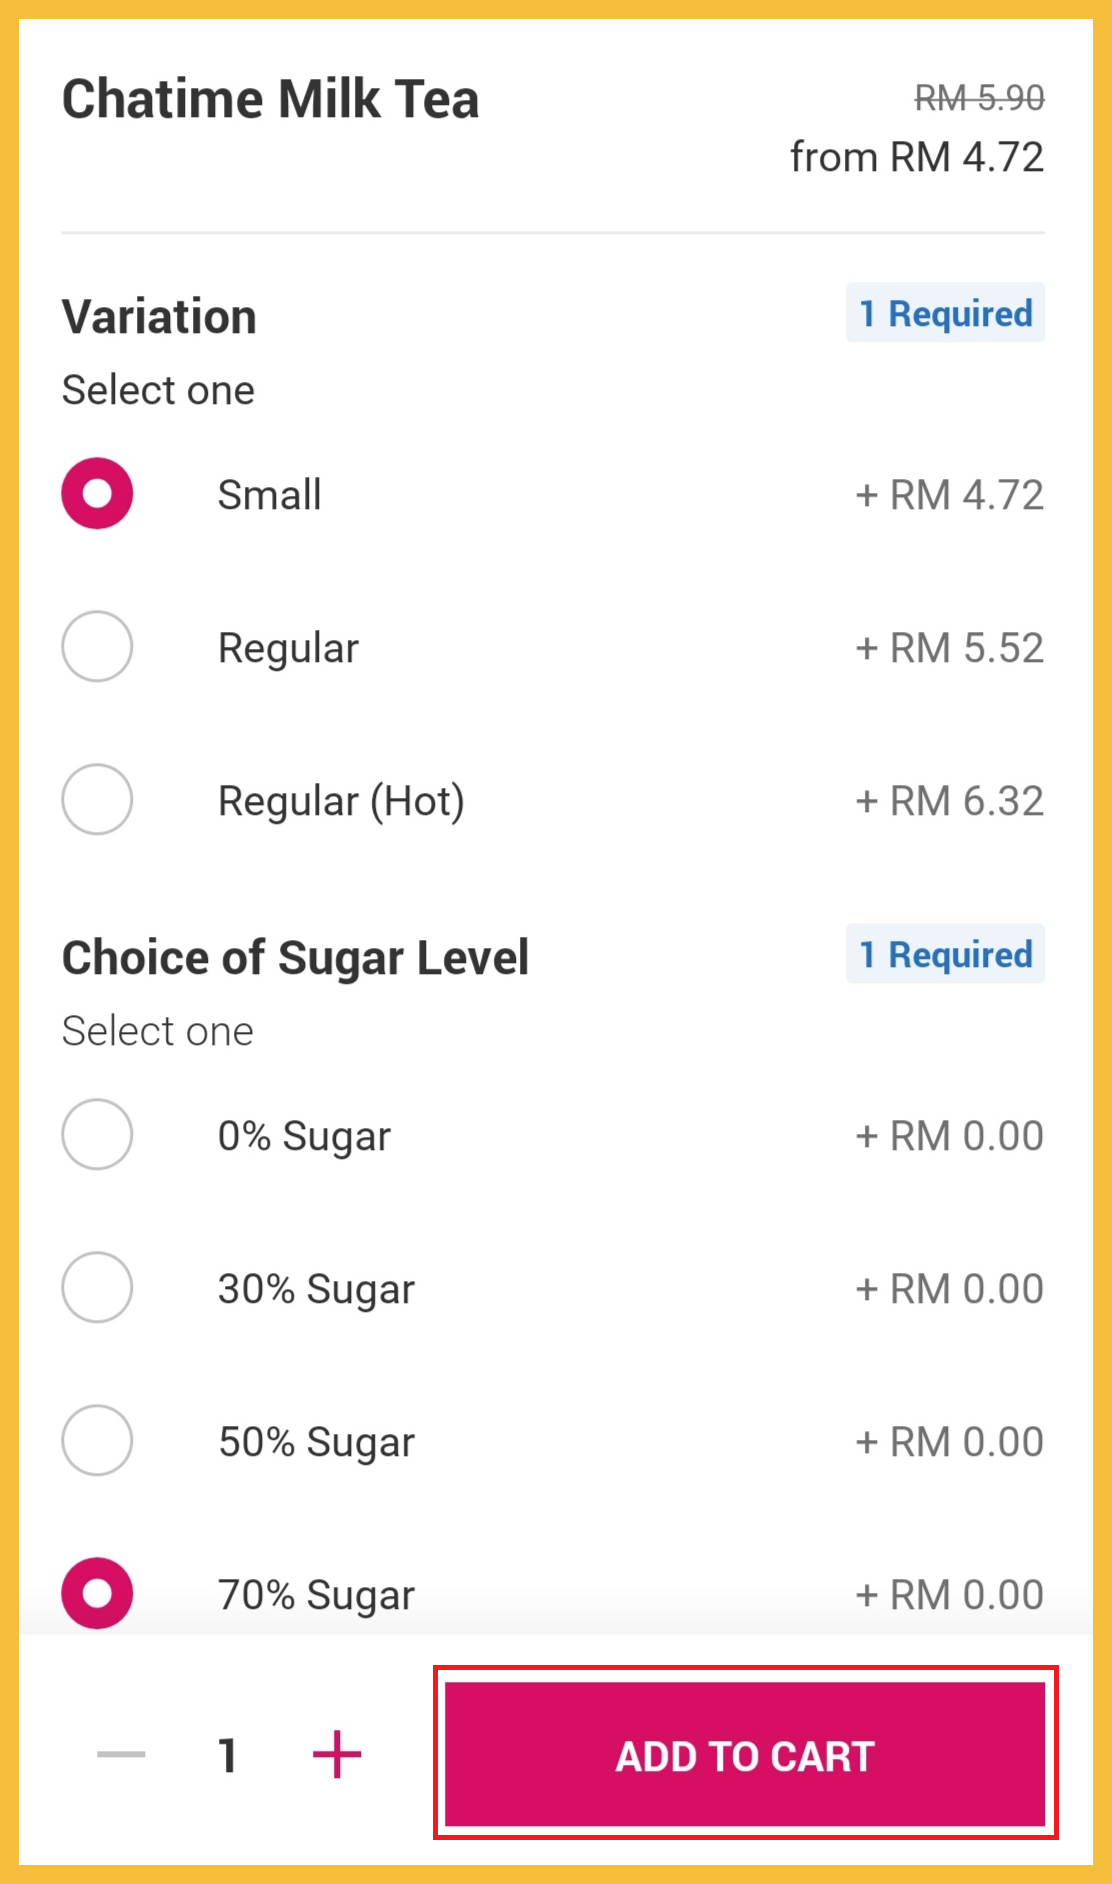Screen dimensions: 1112x1884
Task: Decrease quantity with the minus icon
Action: click(x=121, y=1755)
